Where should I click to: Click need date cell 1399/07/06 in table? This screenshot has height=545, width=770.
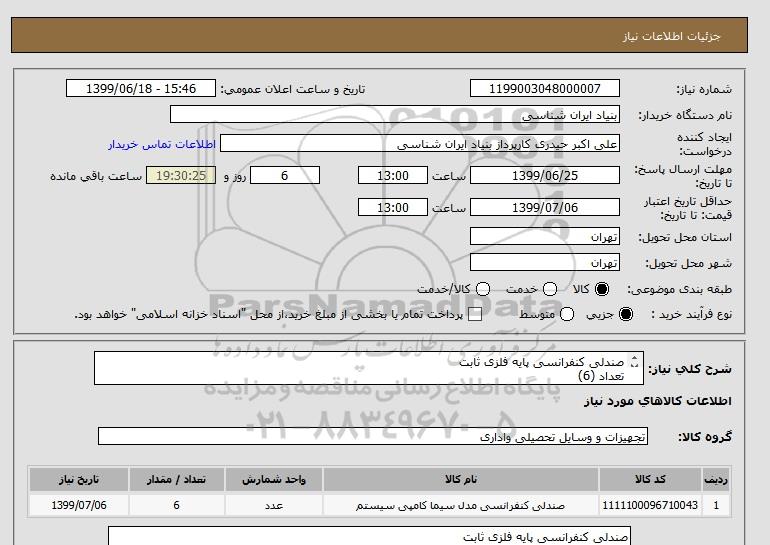(79, 505)
